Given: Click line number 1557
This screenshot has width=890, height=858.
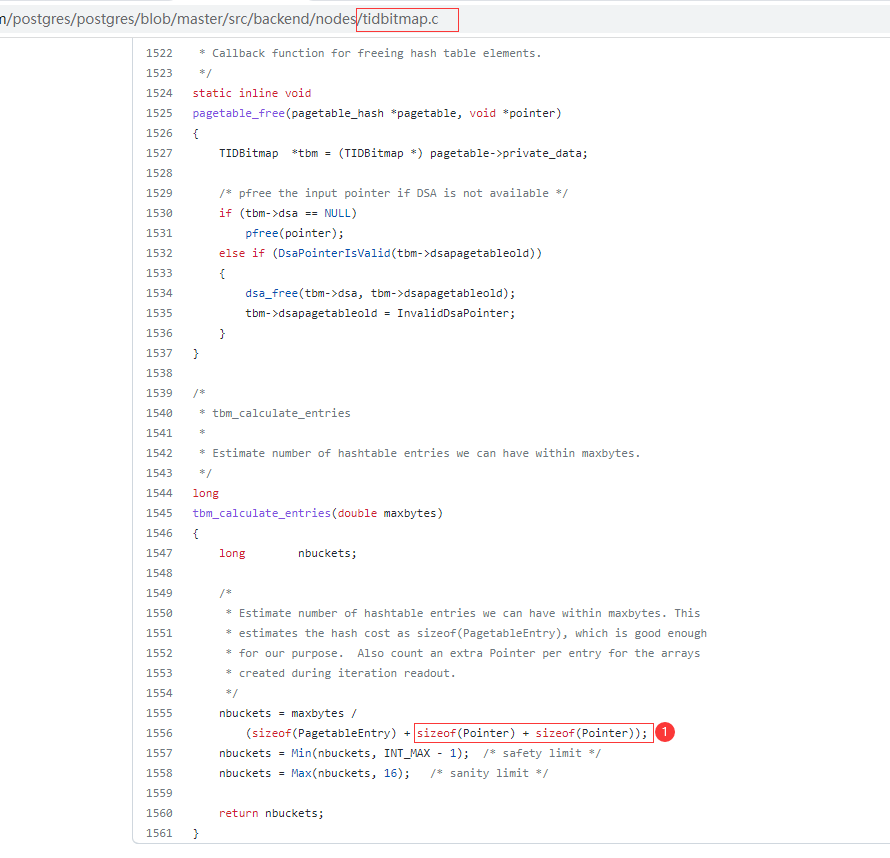Looking at the screenshot, I should tap(159, 753).
